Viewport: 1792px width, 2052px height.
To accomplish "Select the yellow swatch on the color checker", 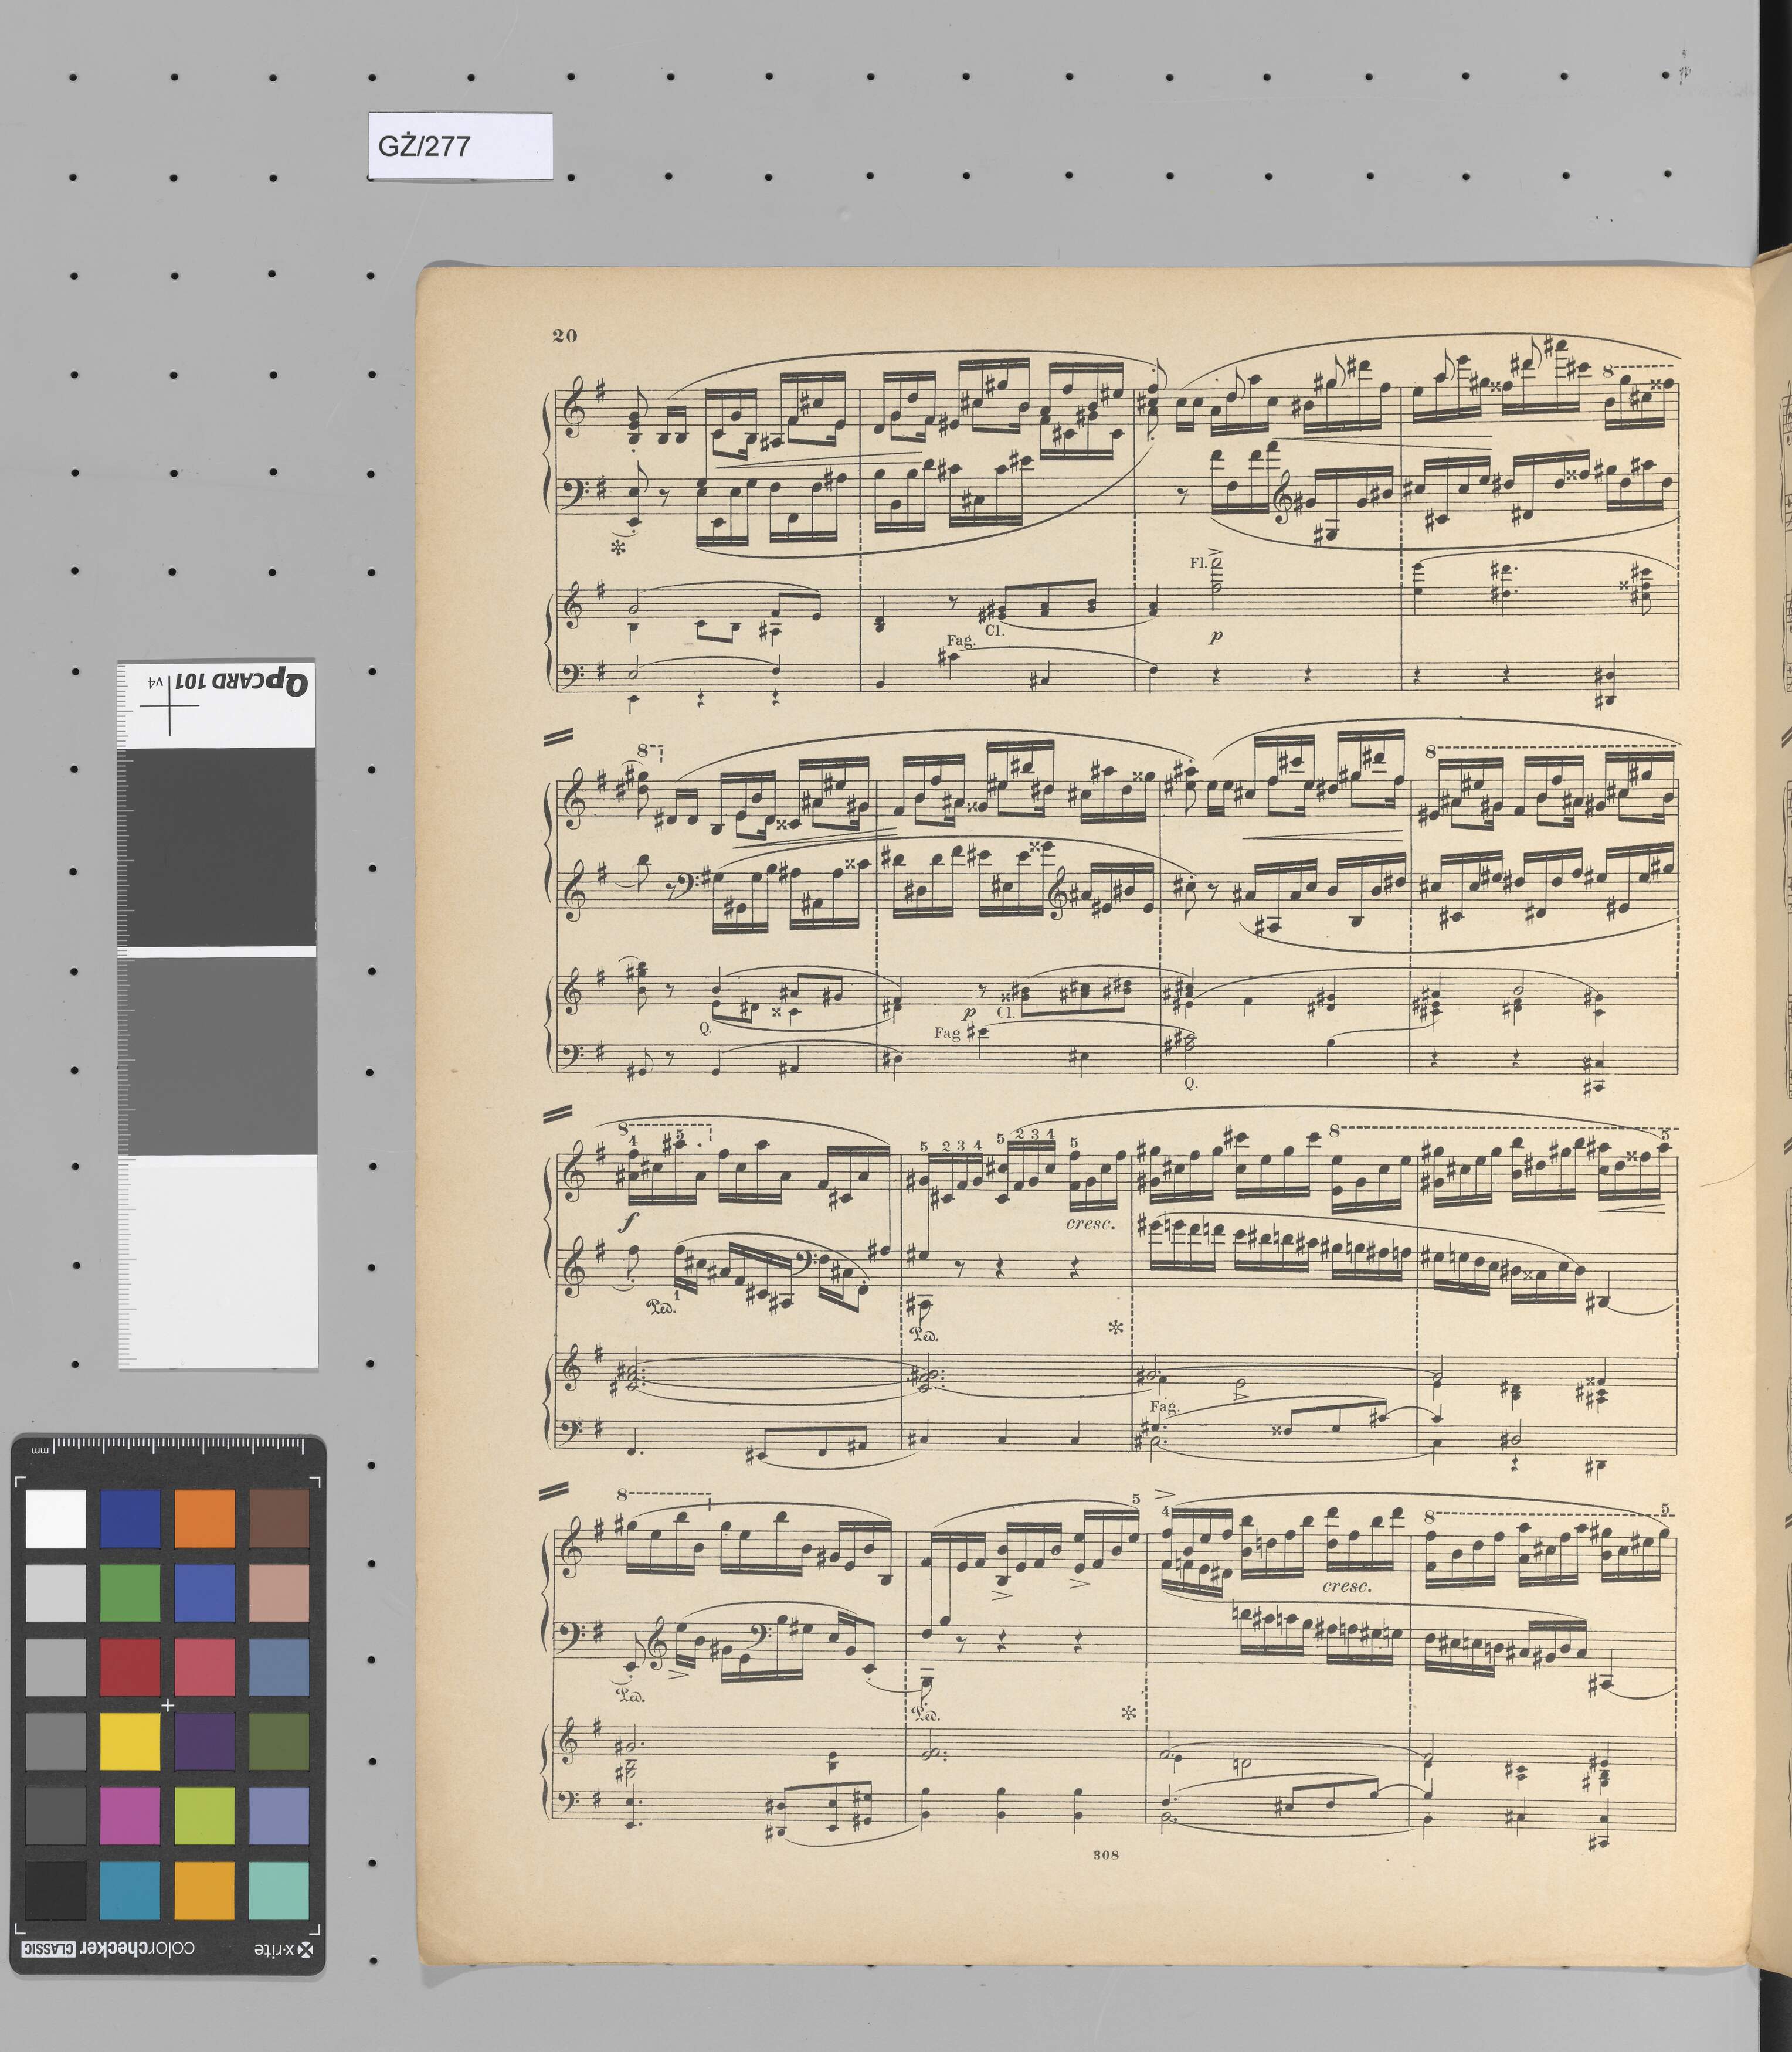I will coord(129,1741).
